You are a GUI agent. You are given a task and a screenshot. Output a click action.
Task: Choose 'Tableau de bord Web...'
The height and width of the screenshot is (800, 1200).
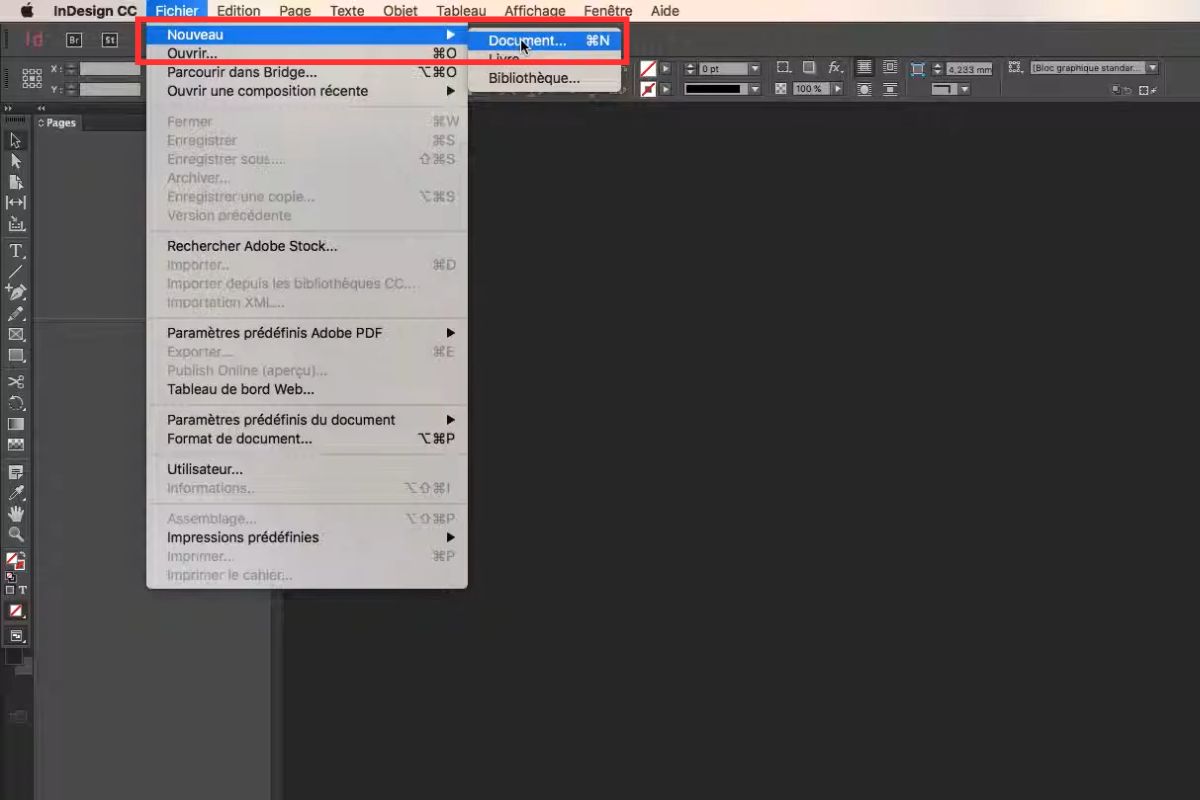(307, 390)
